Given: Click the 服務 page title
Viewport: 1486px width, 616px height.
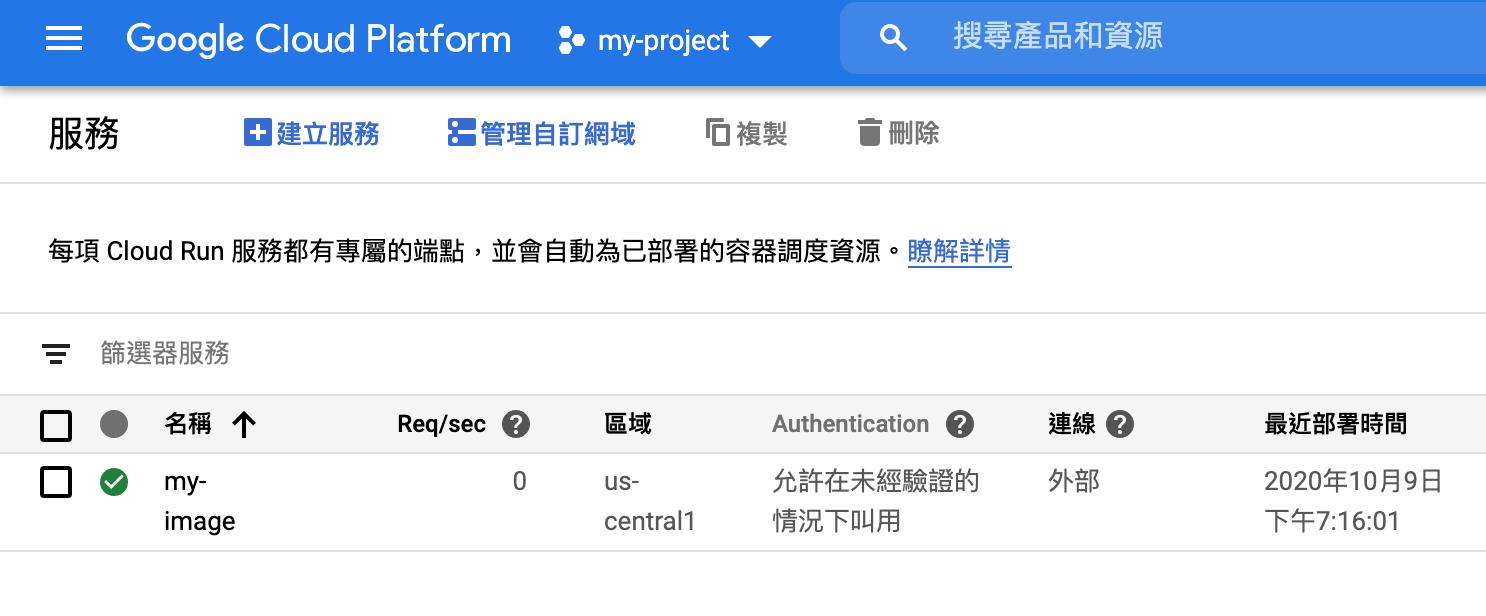Looking at the screenshot, I should (84, 133).
